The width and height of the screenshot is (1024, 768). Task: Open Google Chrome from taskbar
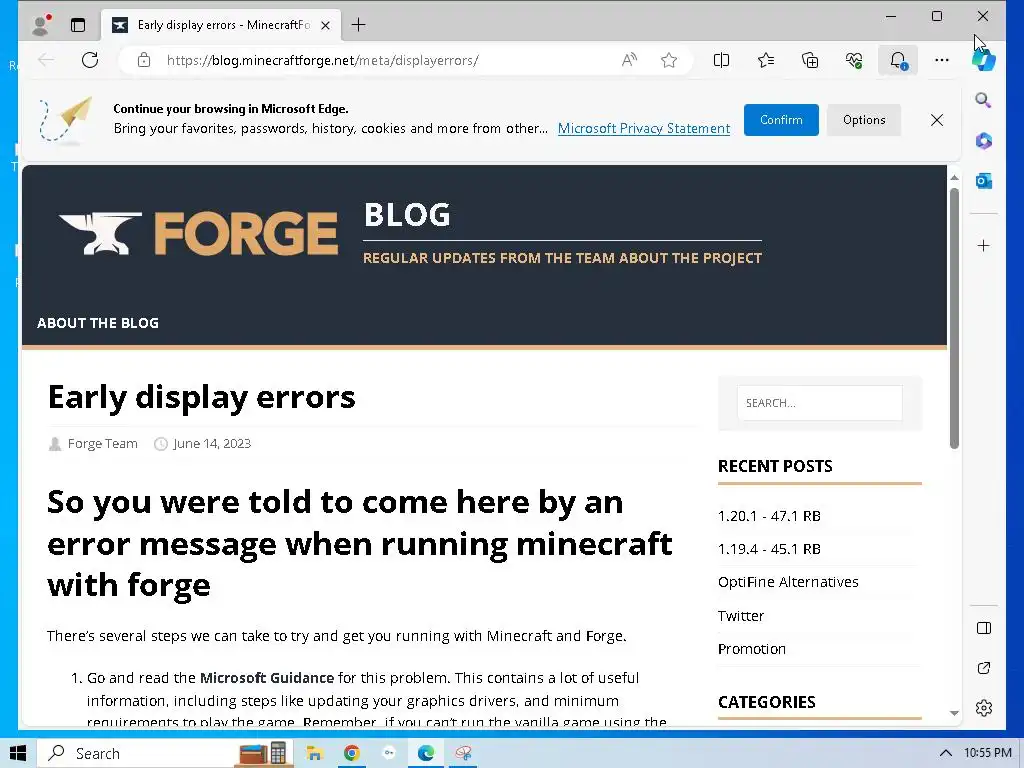tap(351, 754)
